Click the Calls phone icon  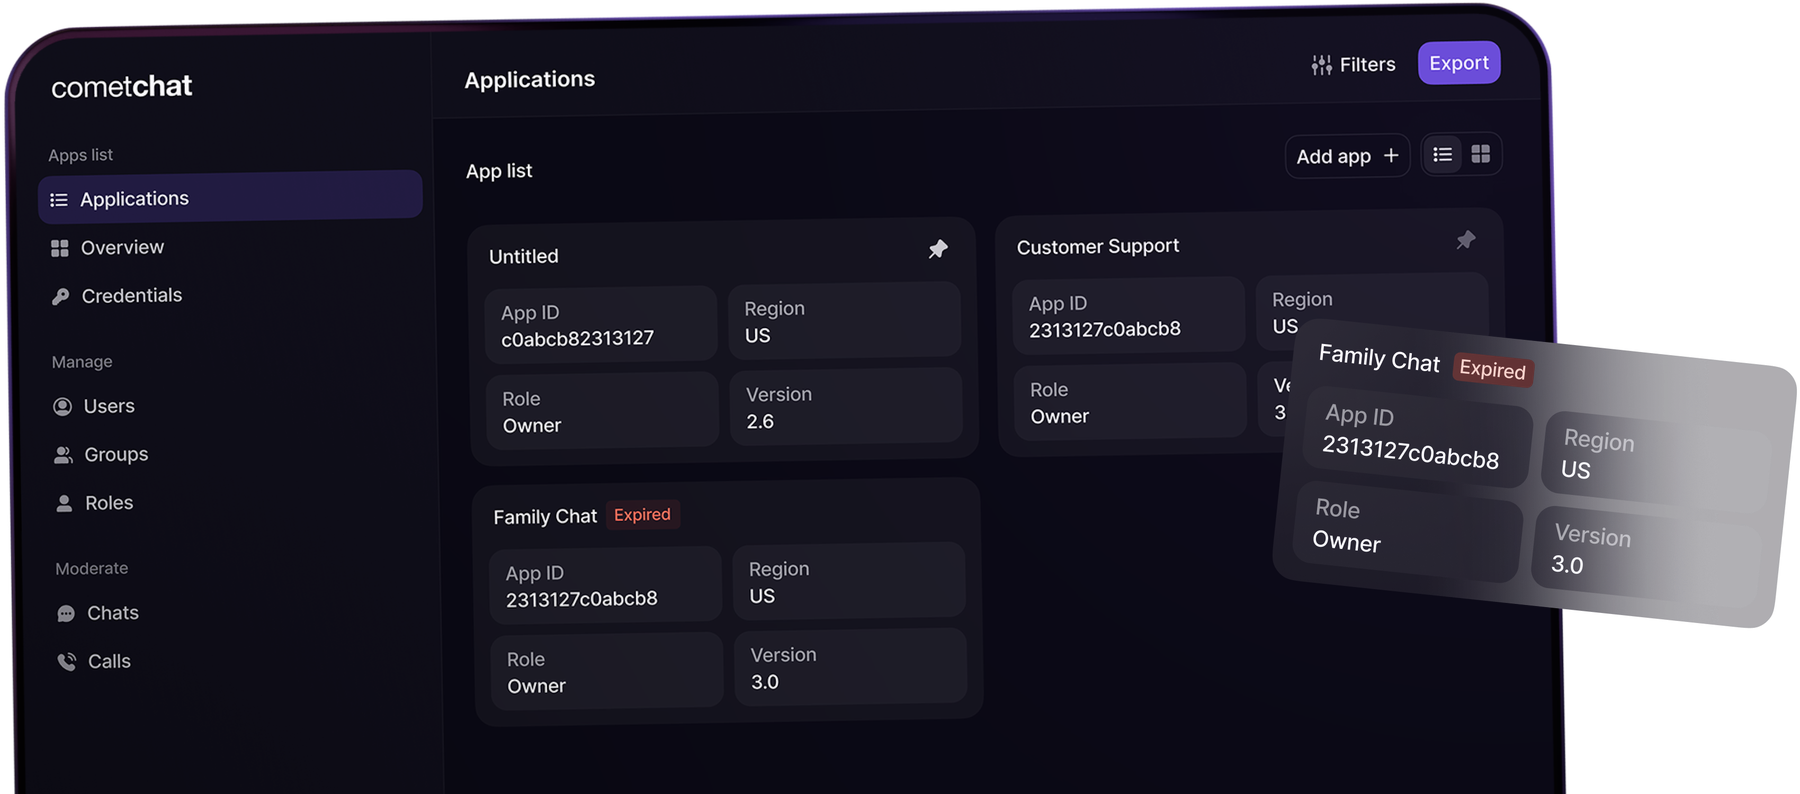click(67, 661)
